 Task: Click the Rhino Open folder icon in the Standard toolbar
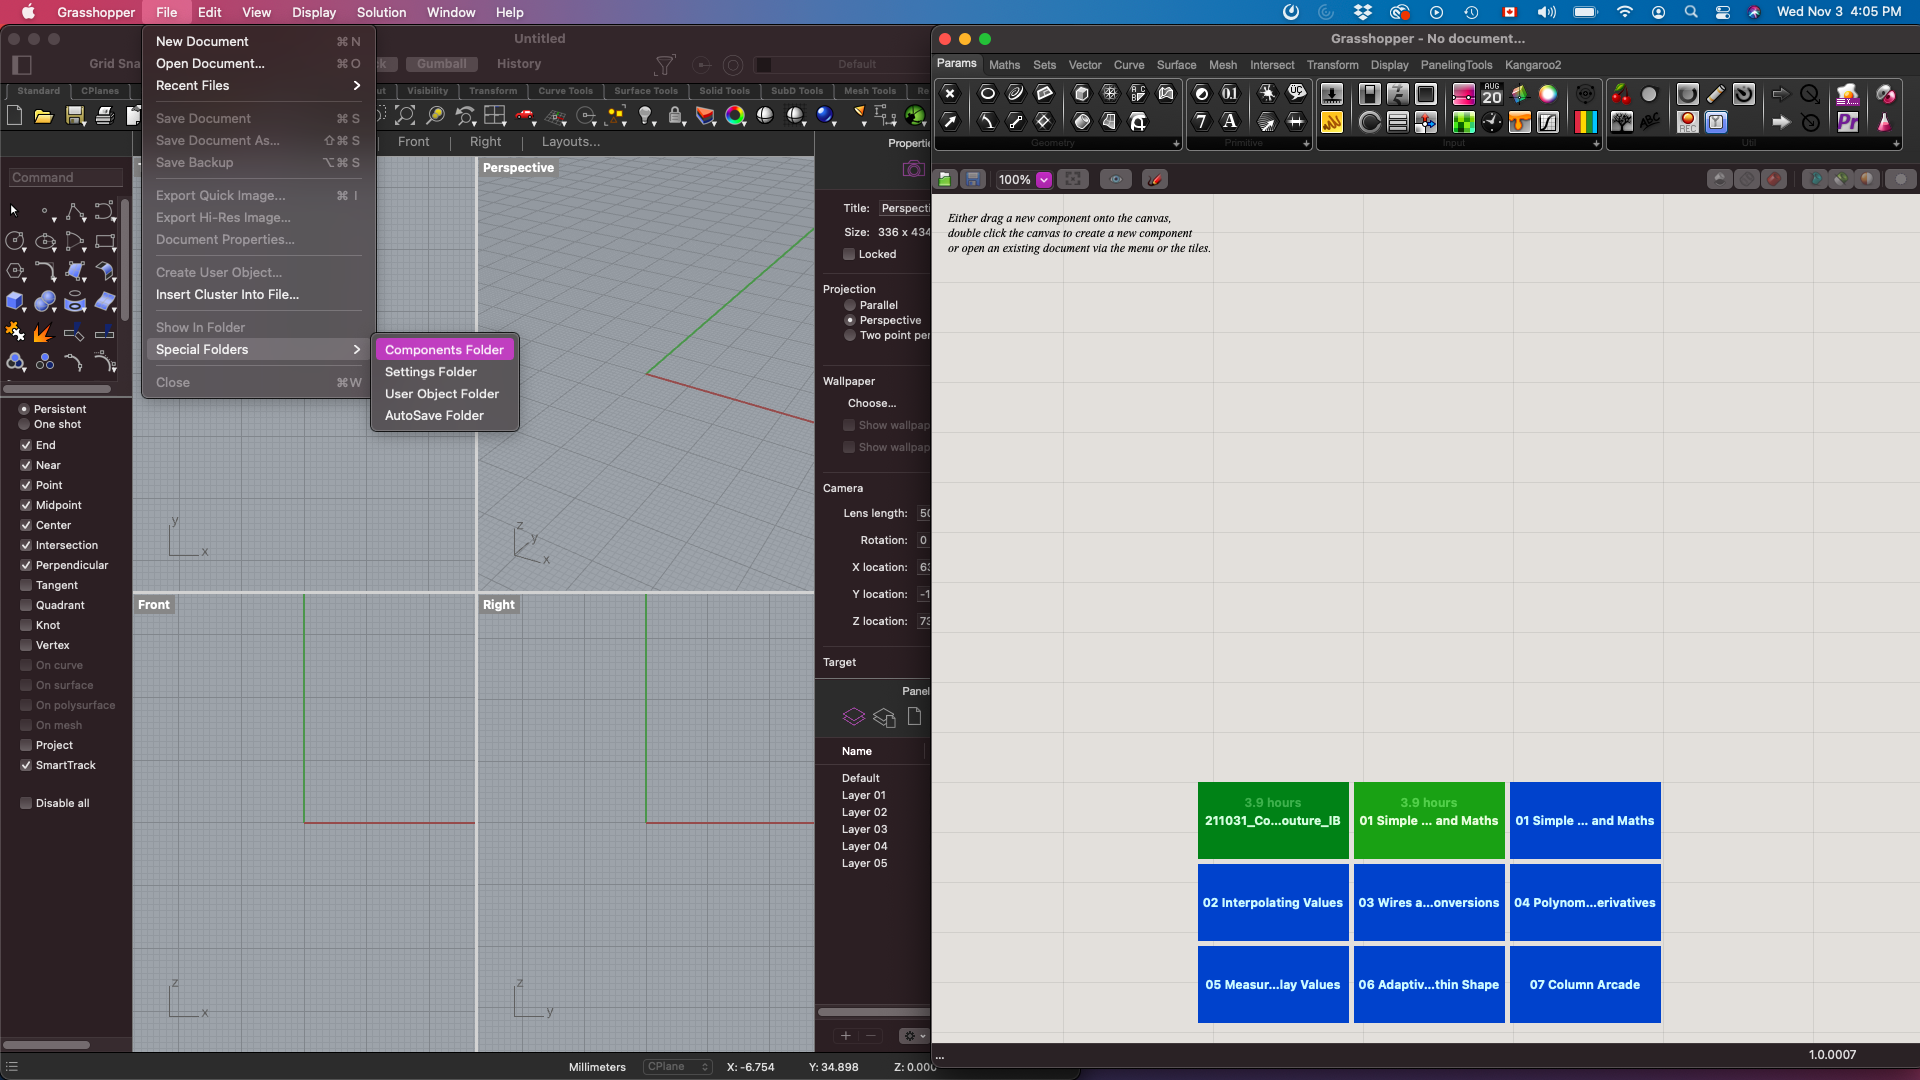(44, 116)
